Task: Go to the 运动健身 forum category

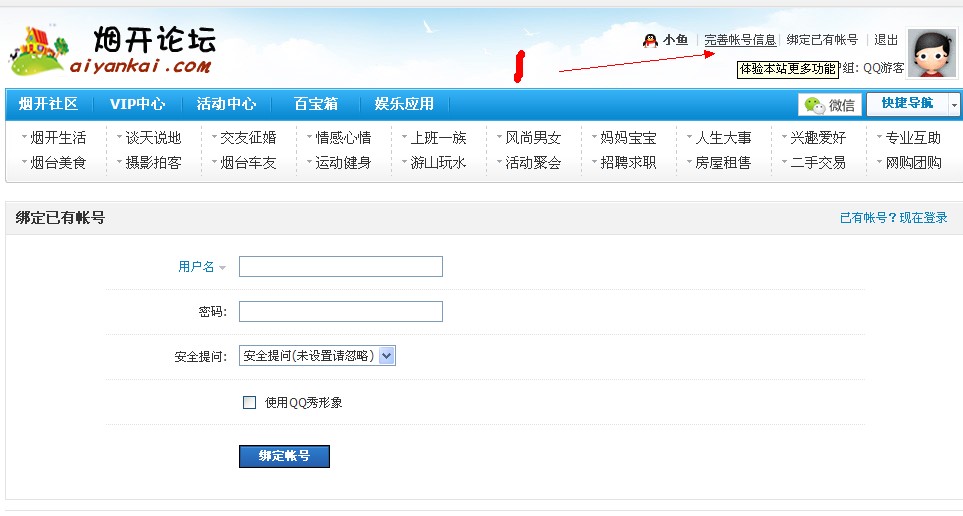Action: click(343, 163)
